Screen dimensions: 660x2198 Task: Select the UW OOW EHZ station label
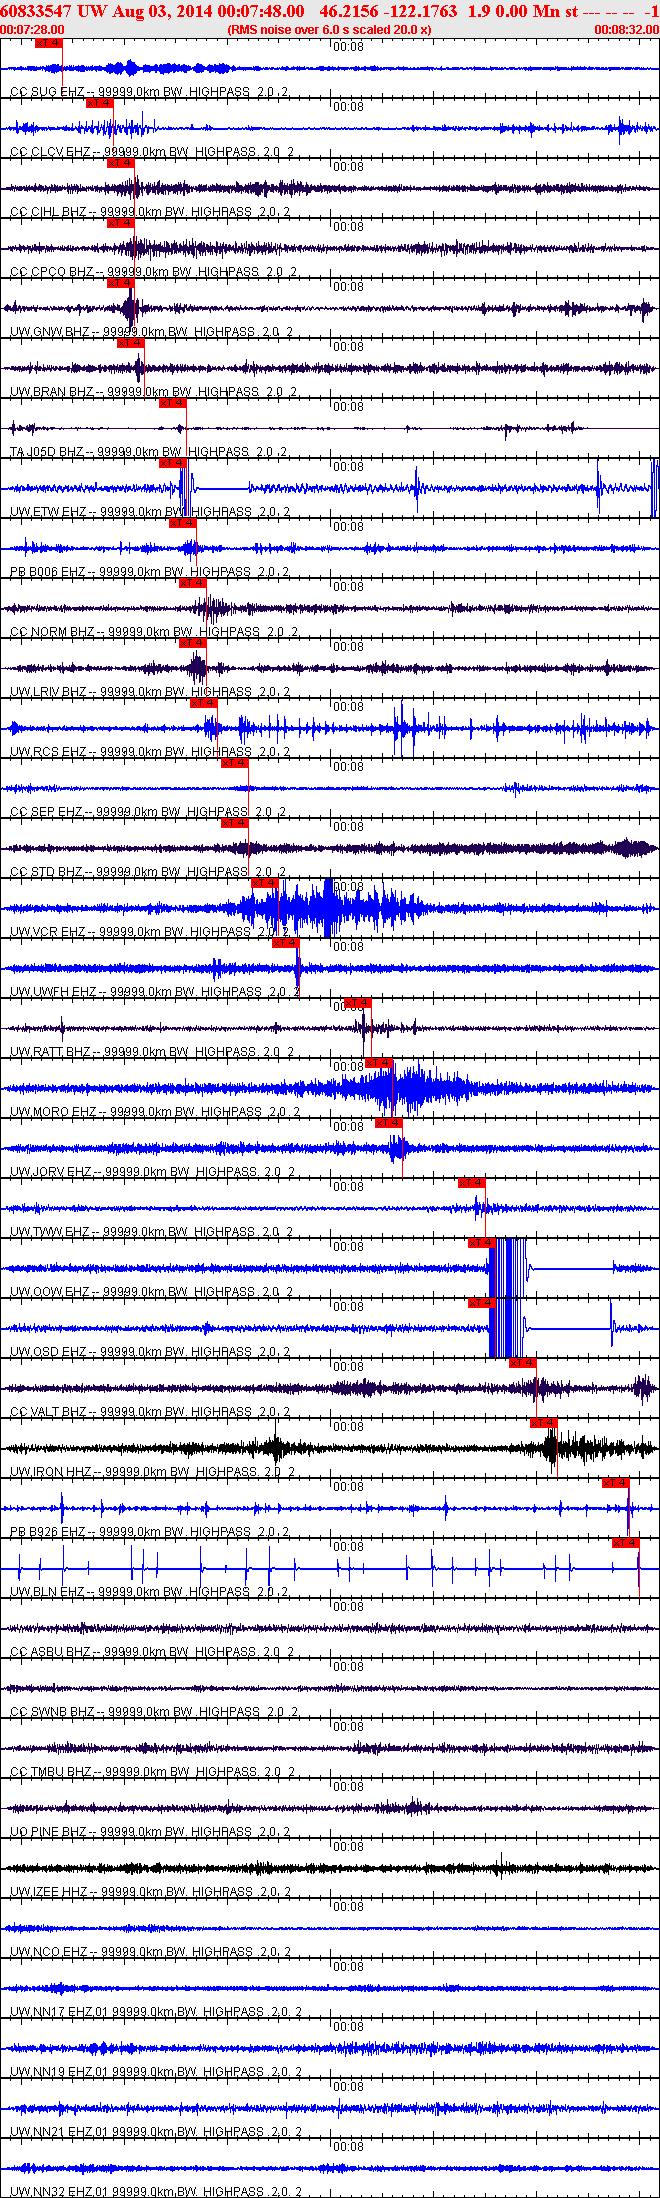click(152, 1292)
